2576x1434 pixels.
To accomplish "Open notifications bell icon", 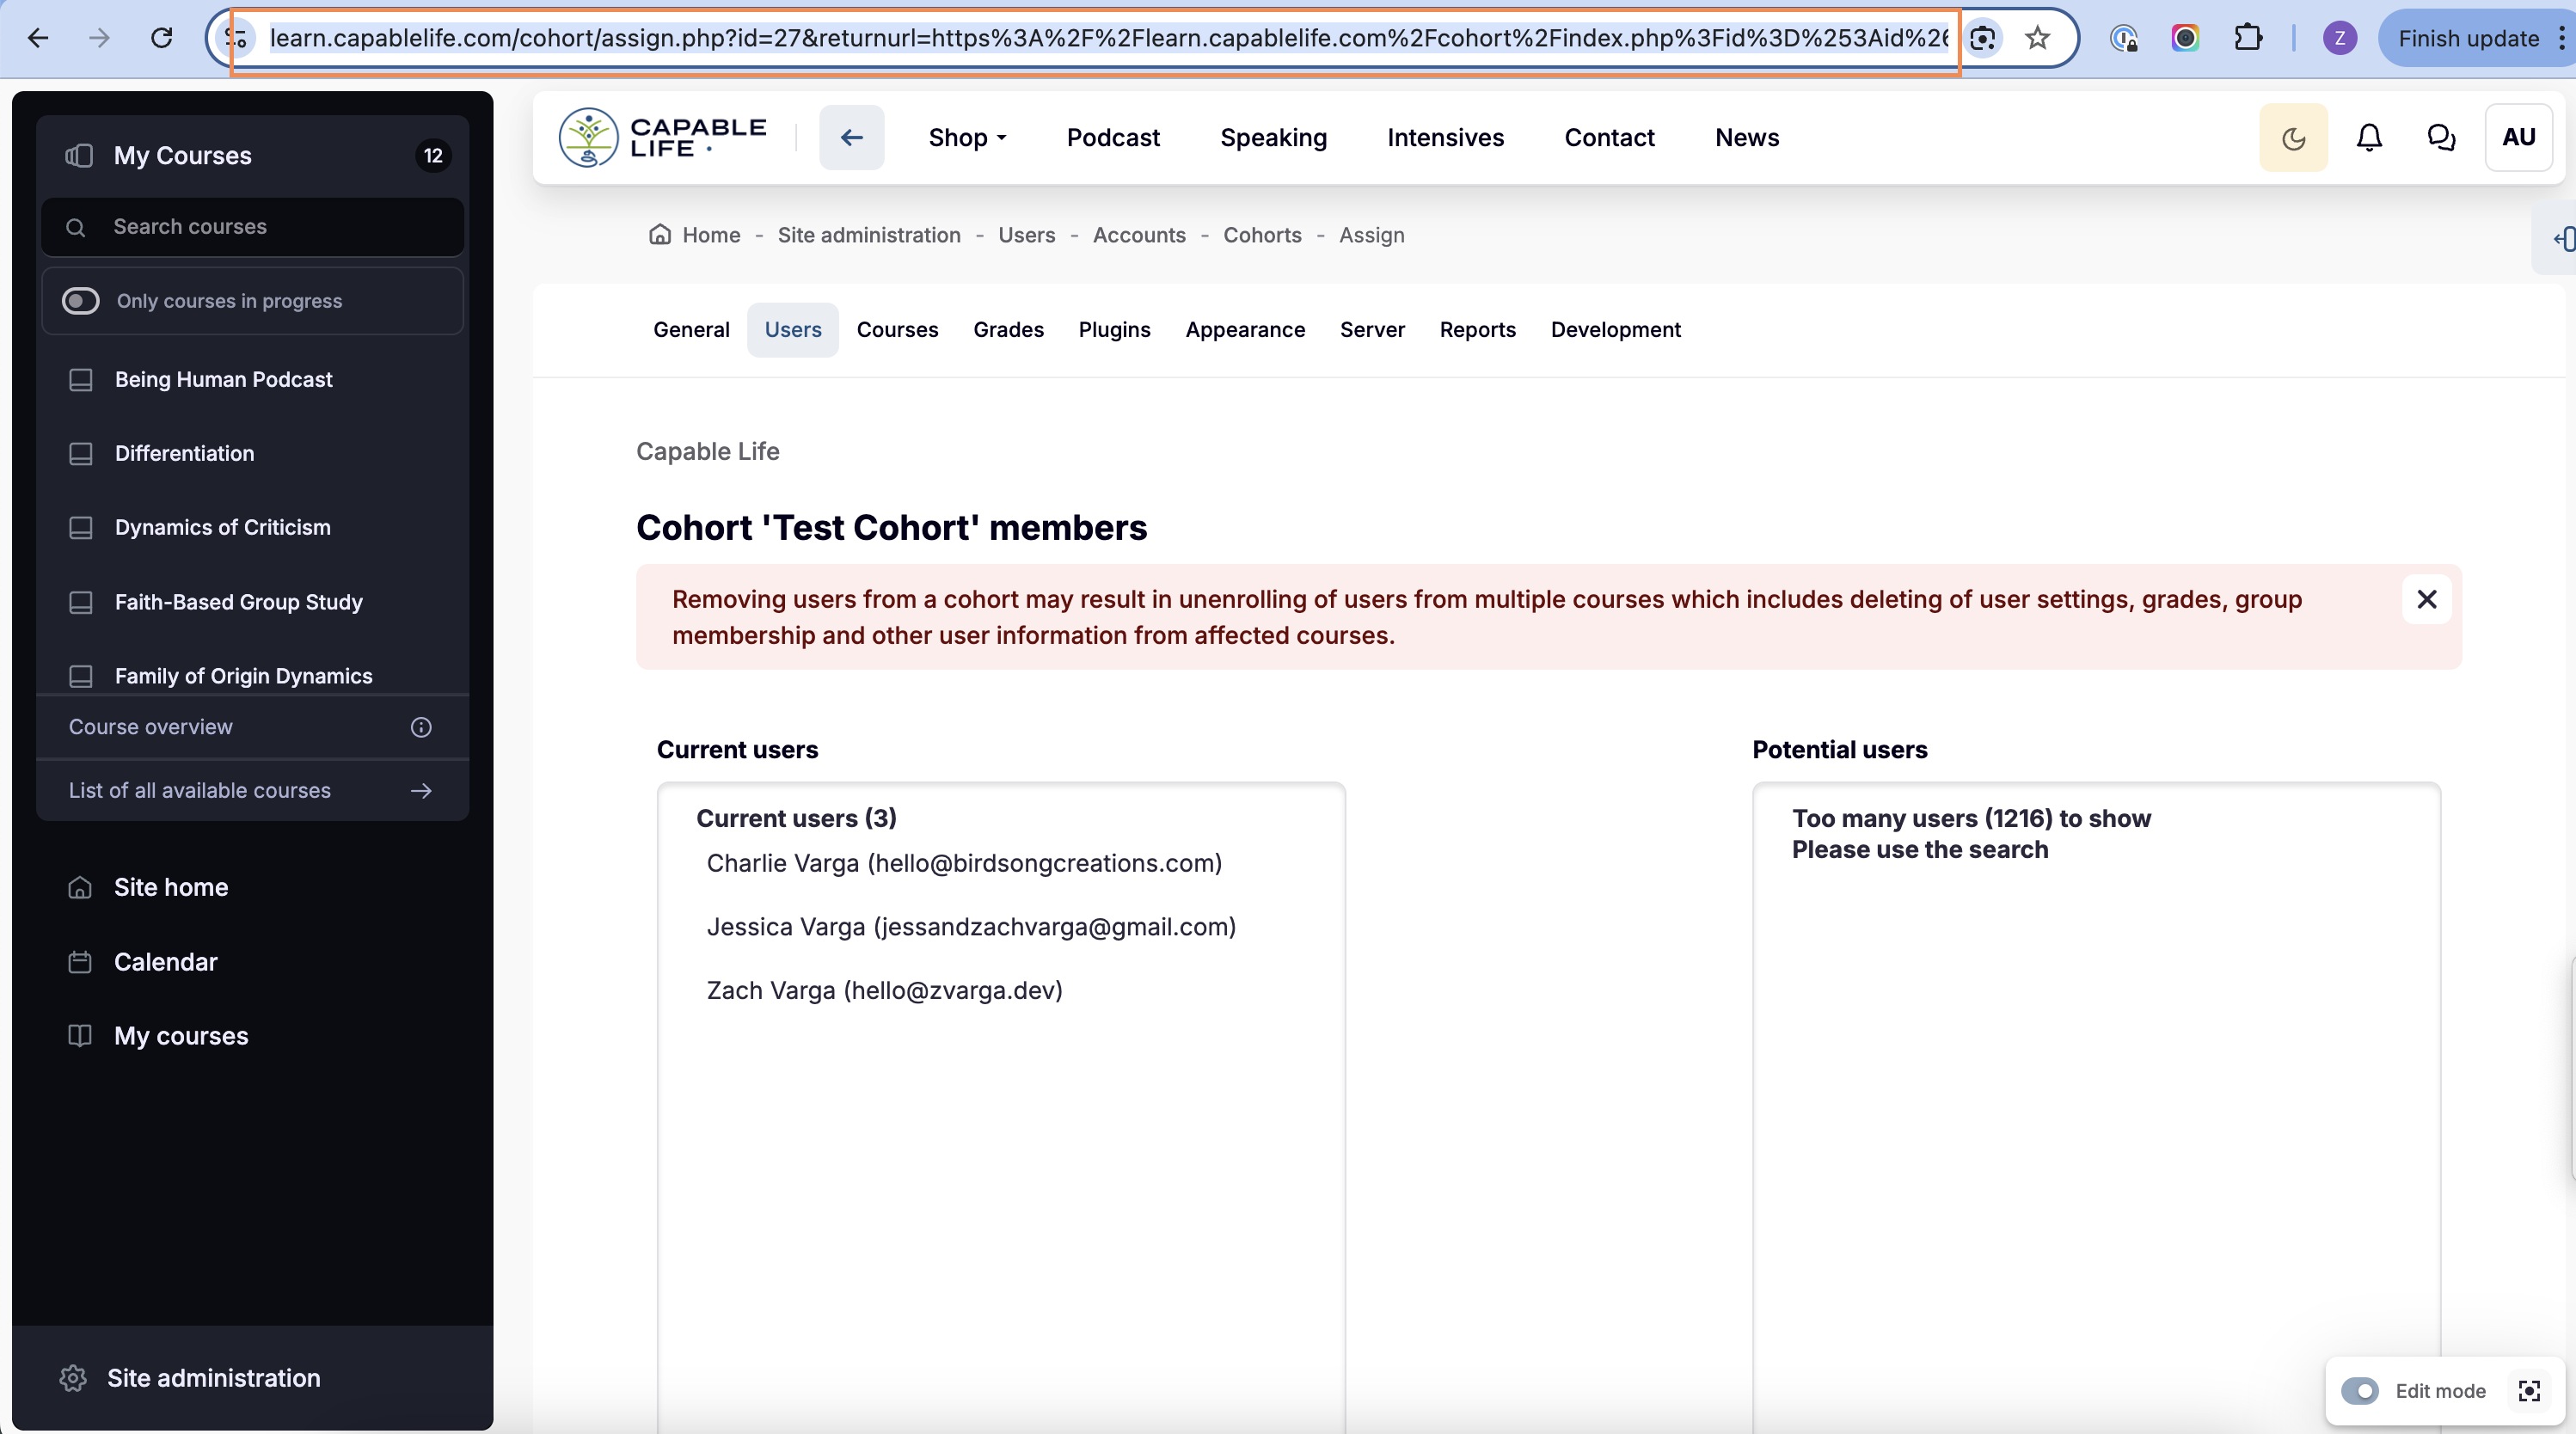I will point(2368,138).
